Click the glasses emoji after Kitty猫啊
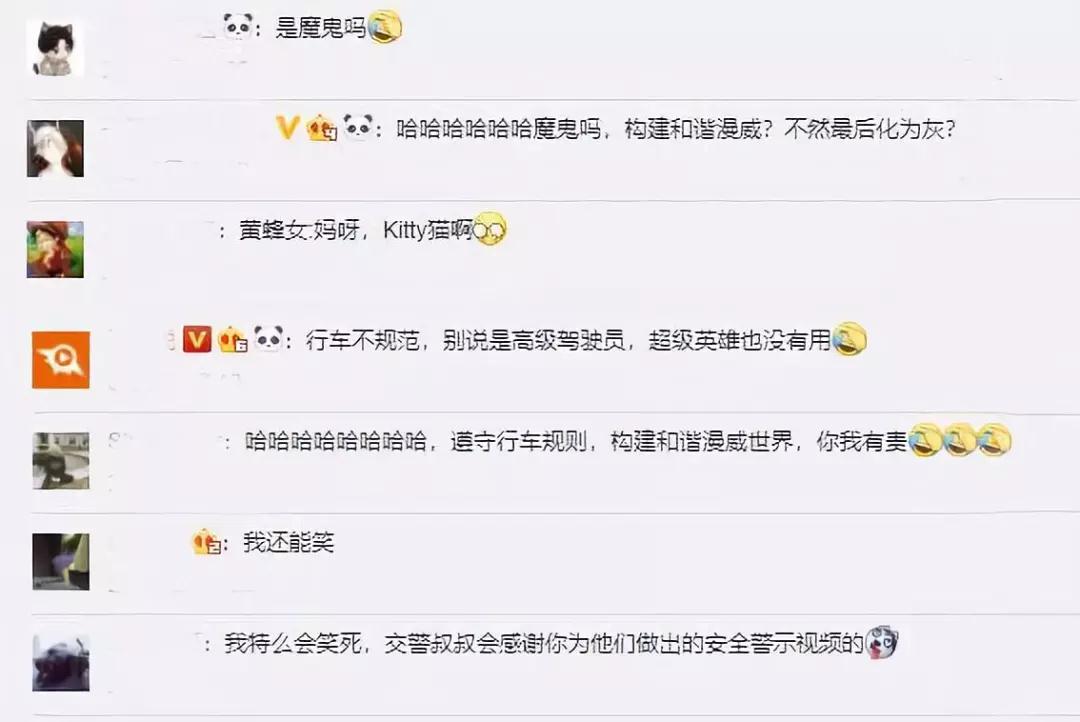The width and height of the screenshot is (1080, 722). (x=490, y=229)
